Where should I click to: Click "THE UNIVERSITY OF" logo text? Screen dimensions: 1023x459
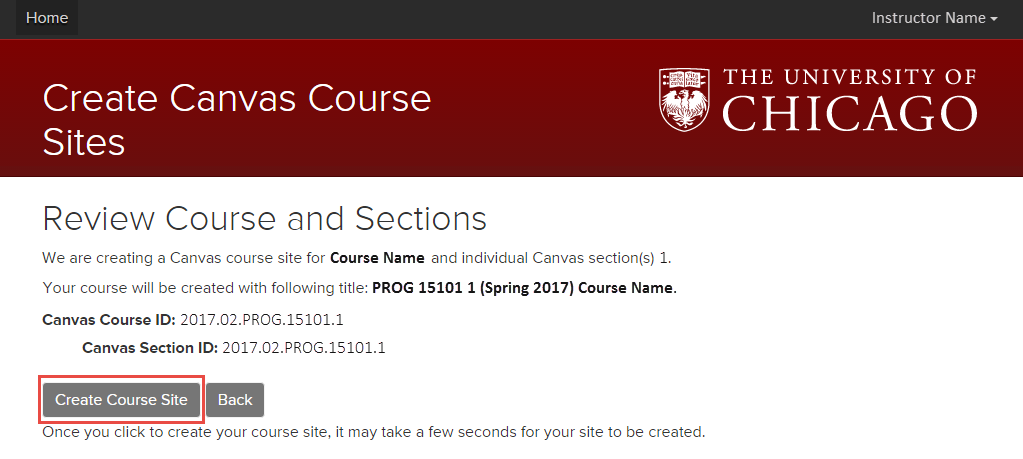click(x=849, y=78)
